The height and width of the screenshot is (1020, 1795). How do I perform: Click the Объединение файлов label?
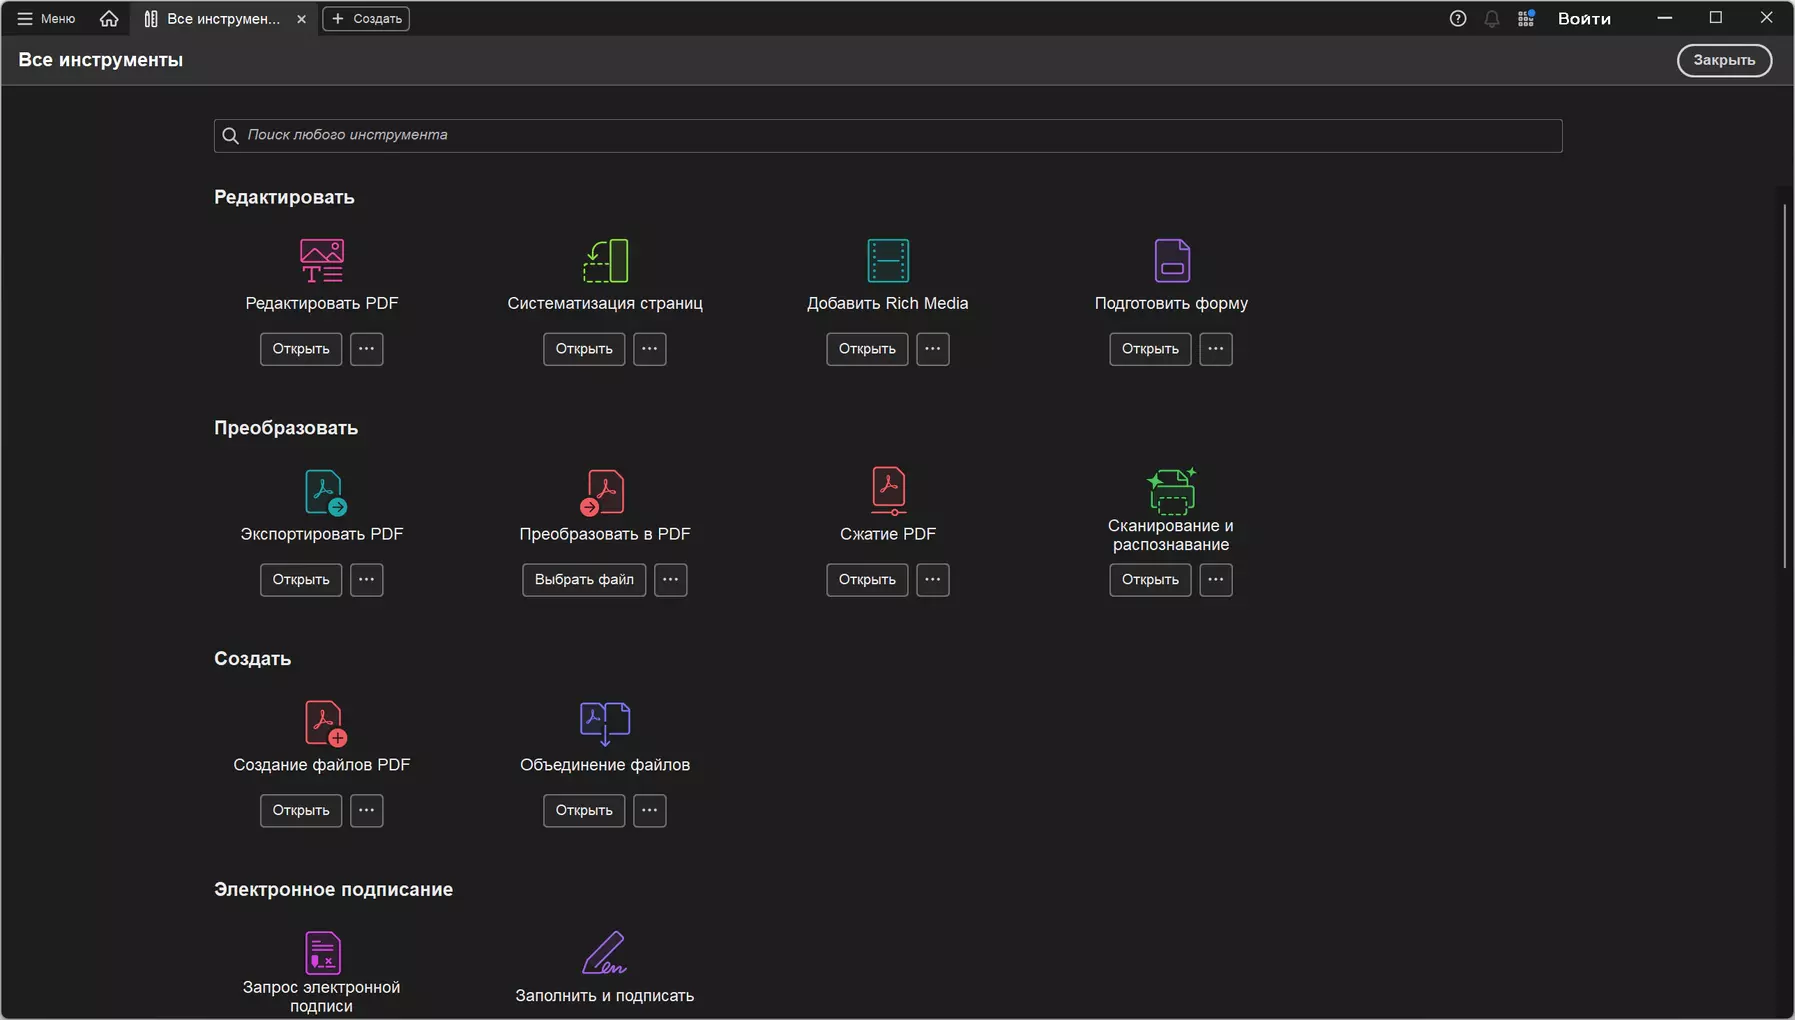point(605,765)
